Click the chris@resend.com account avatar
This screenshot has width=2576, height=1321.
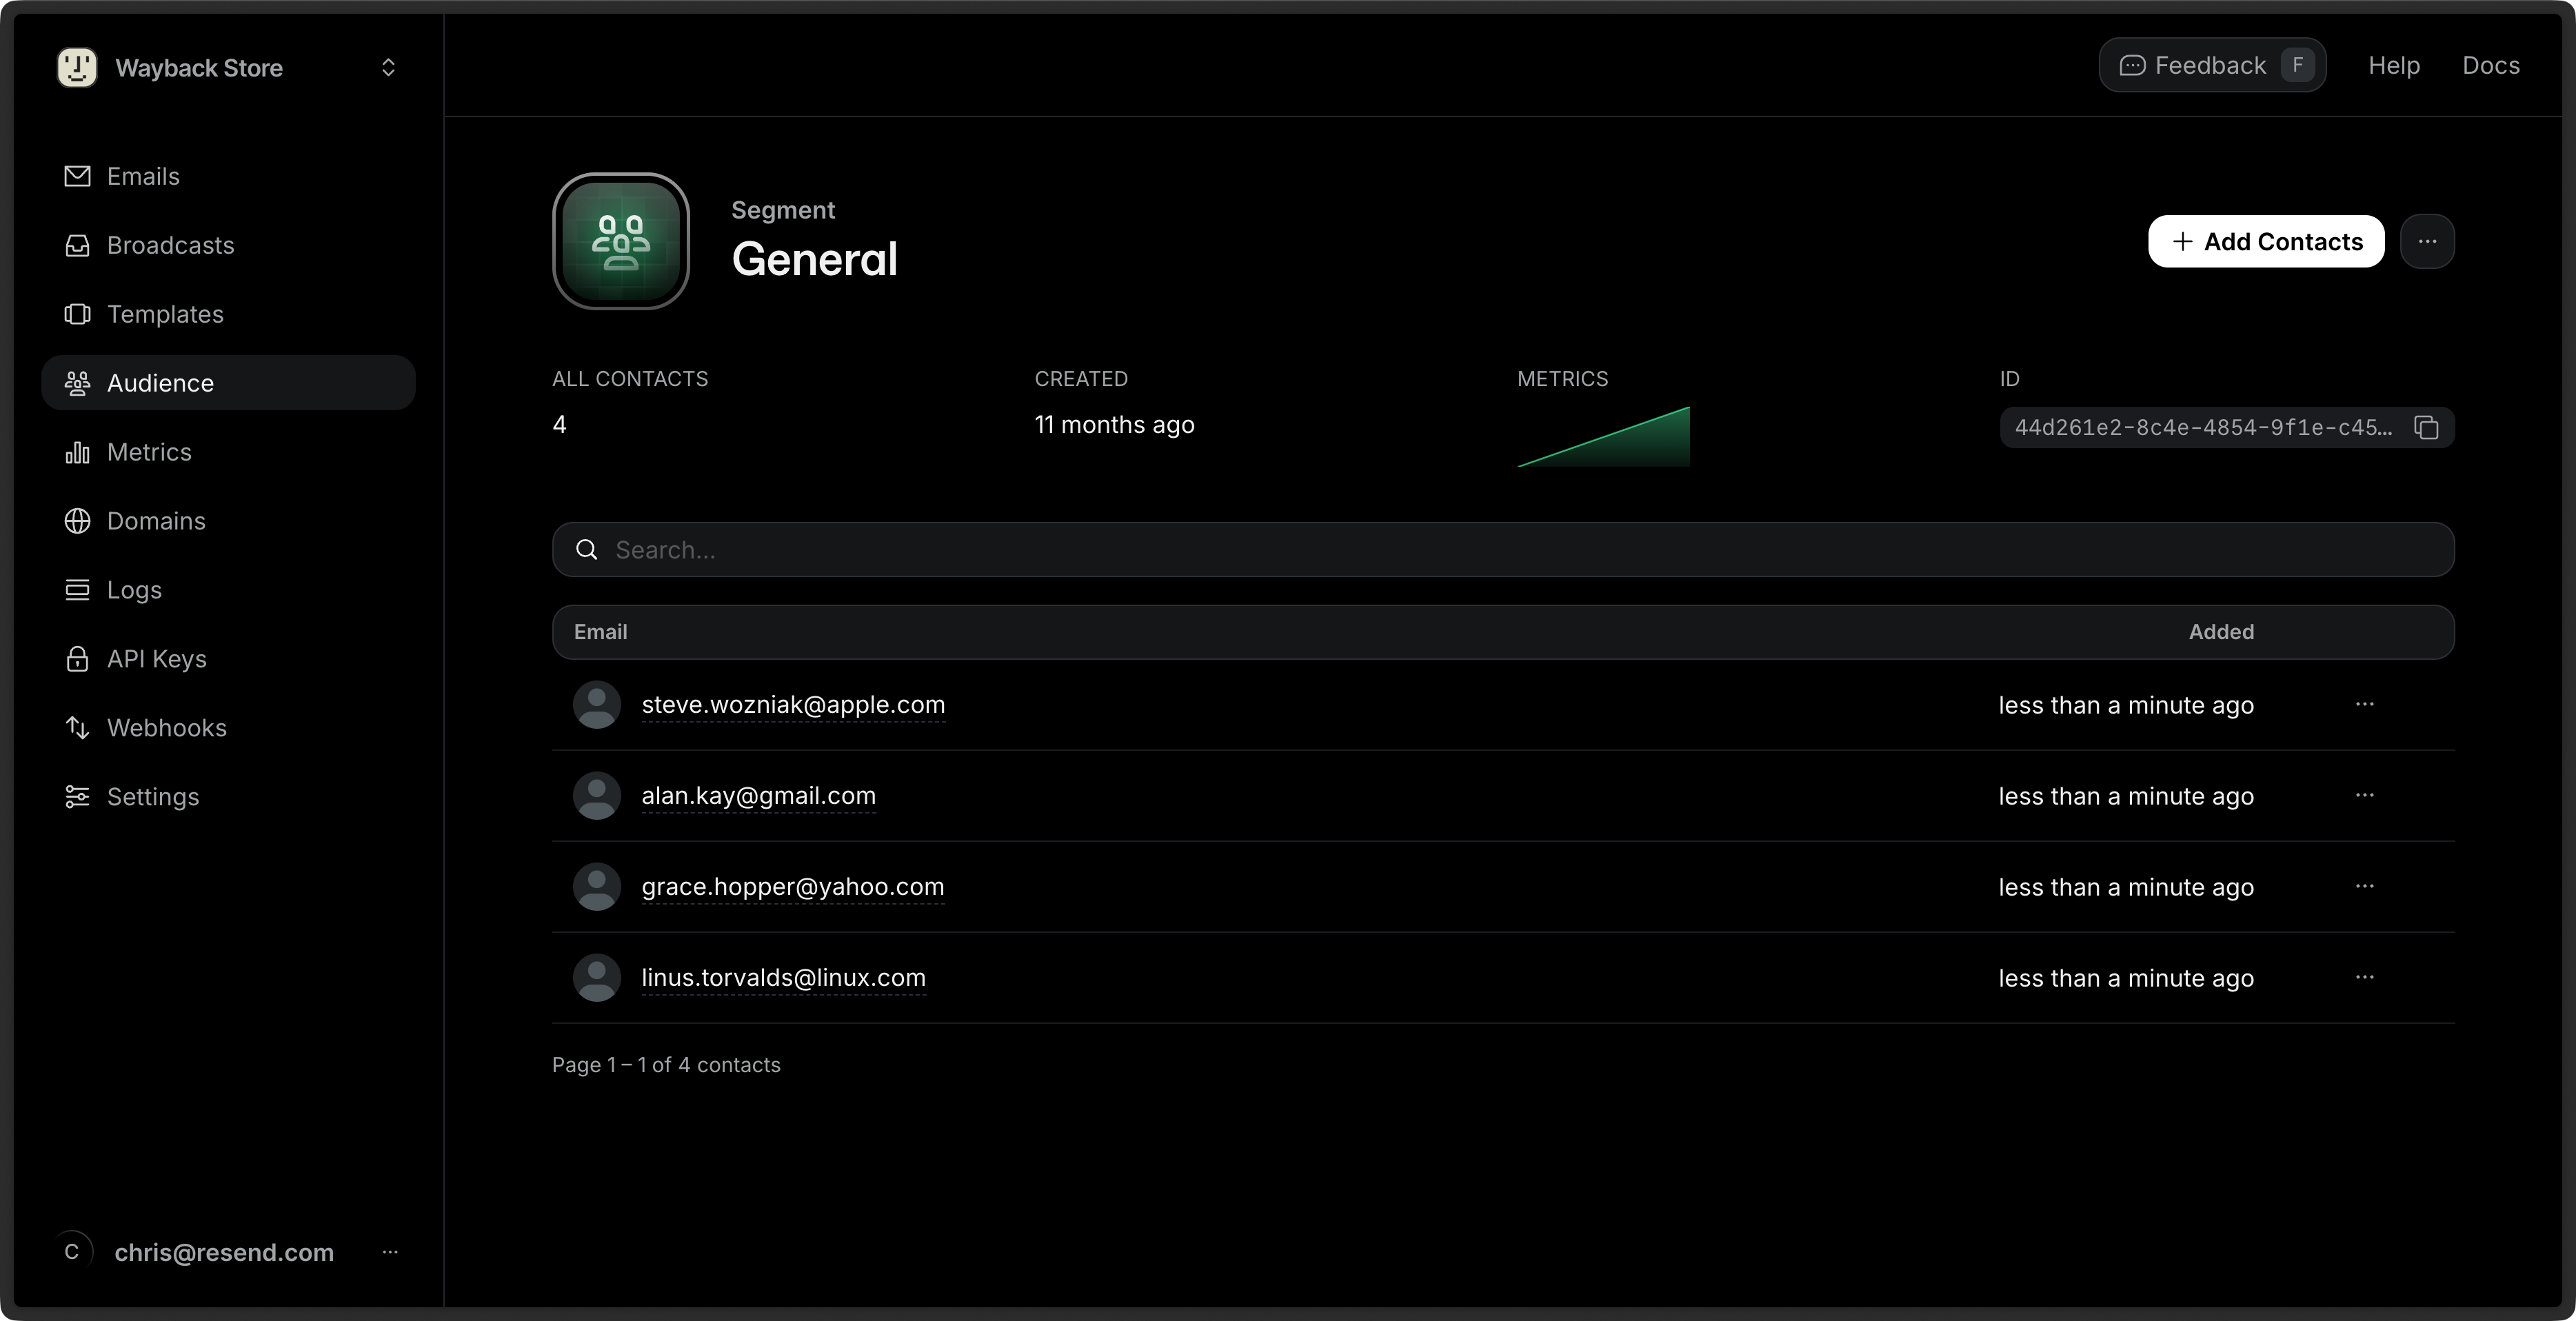tap(72, 1252)
